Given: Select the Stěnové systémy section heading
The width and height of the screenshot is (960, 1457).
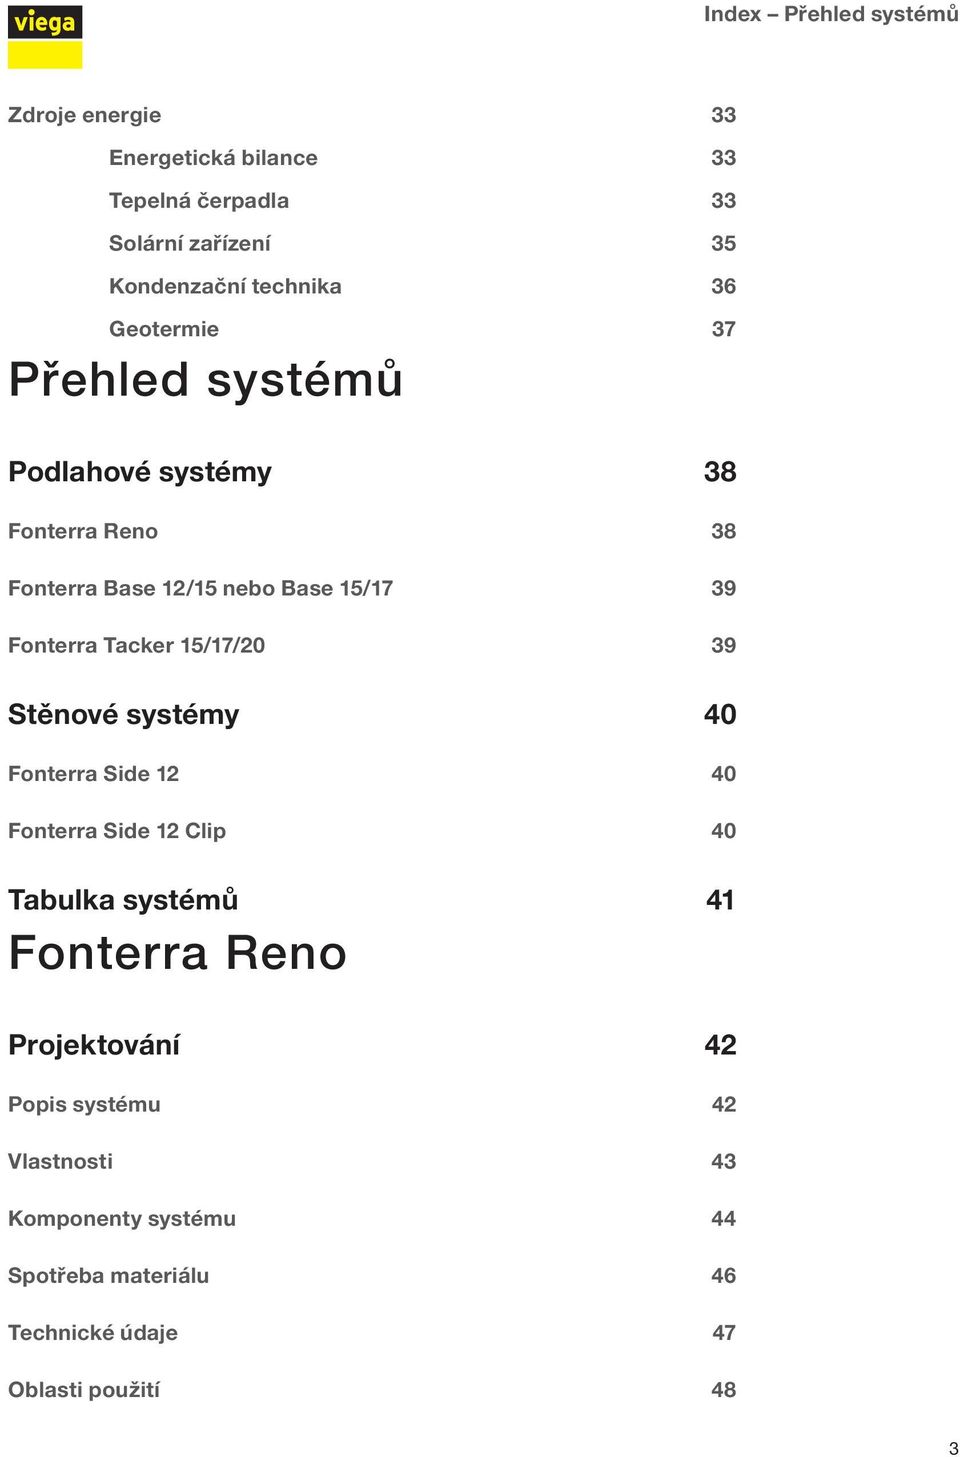Looking at the screenshot, I should (x=124, y=715).
